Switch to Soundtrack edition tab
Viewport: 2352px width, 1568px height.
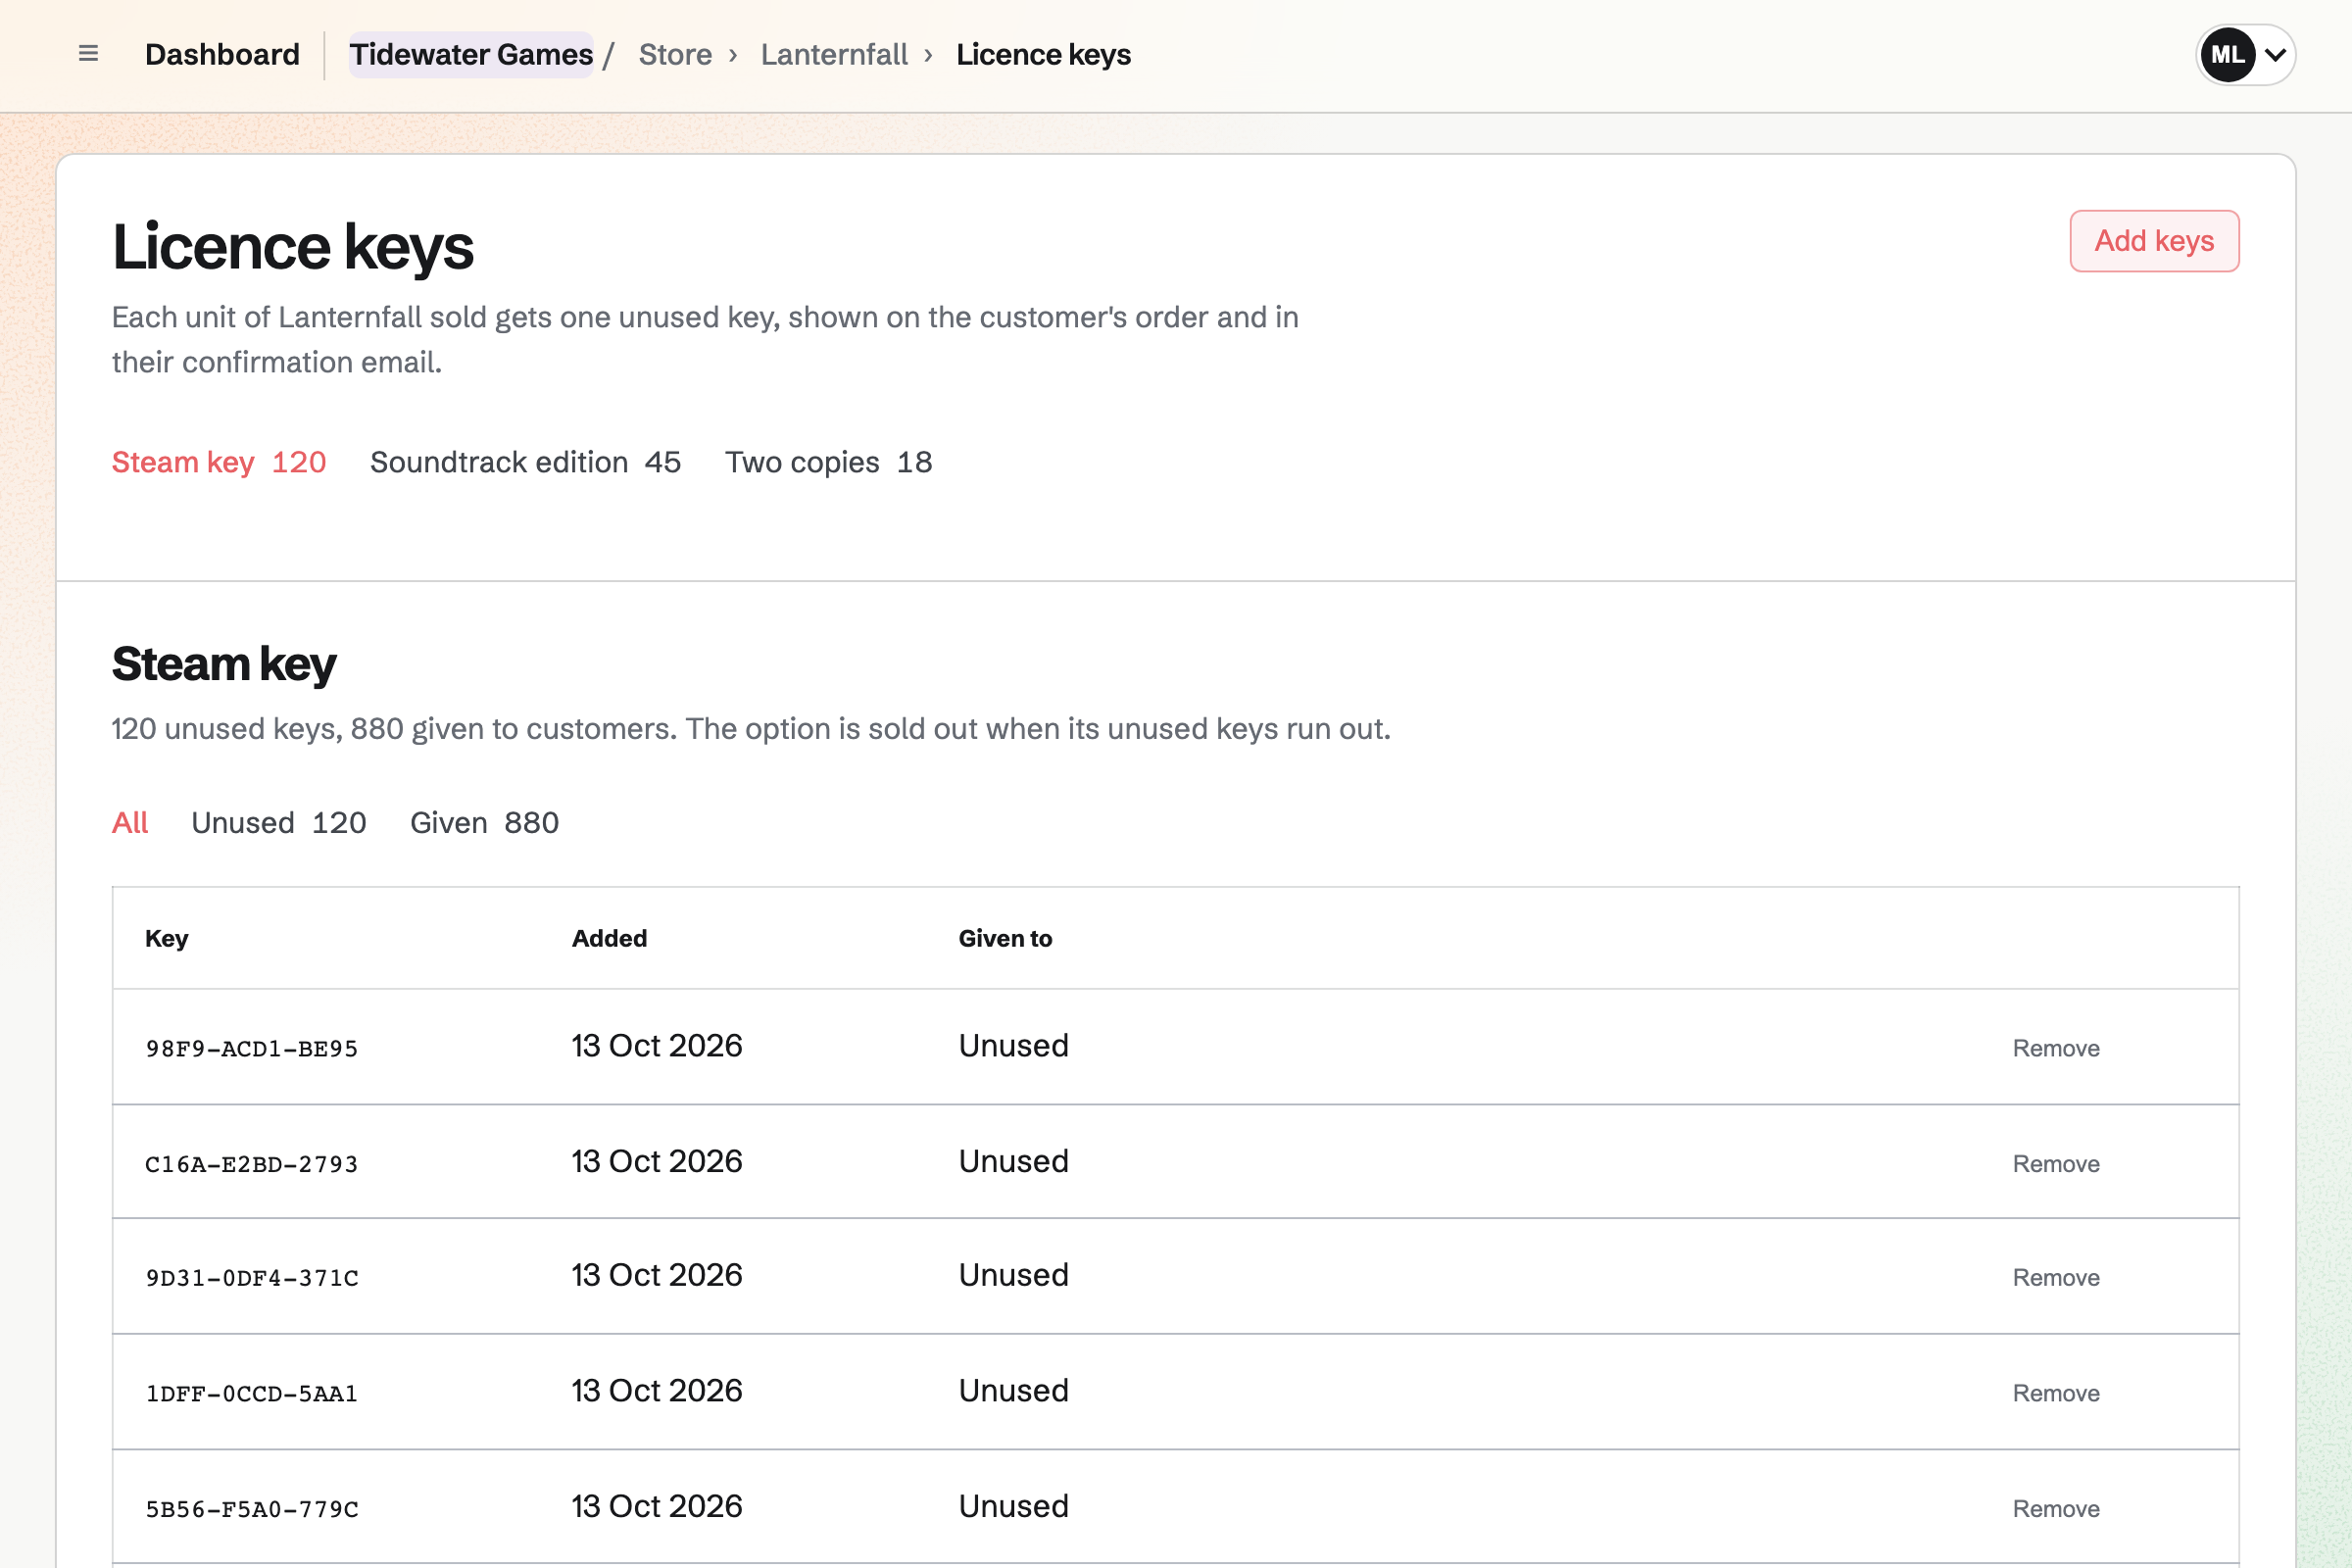(525, 462)
